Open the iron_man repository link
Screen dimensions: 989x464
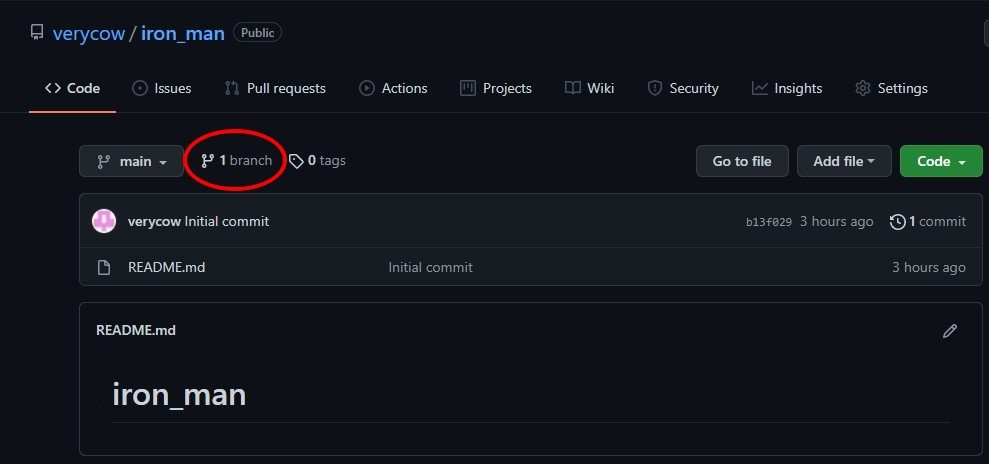(182, 33)
